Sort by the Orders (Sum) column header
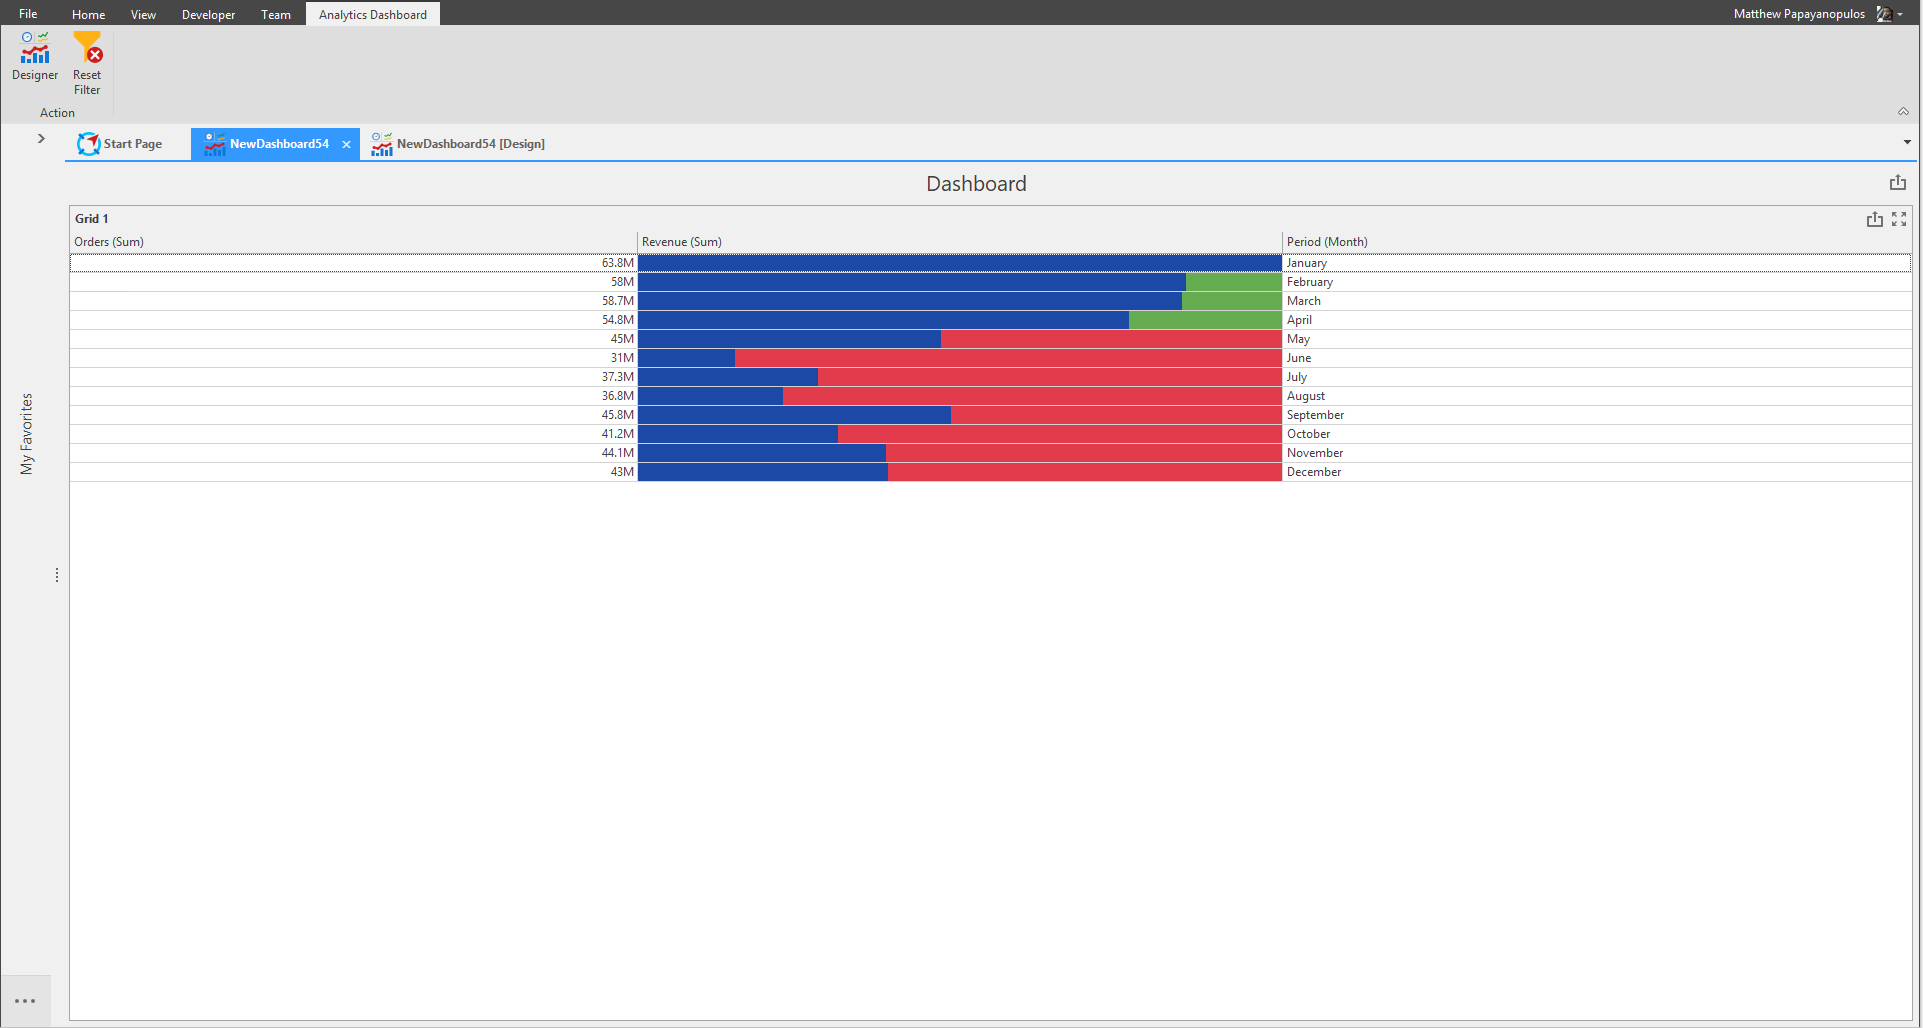1923x1028 pixels. [353, 242]
